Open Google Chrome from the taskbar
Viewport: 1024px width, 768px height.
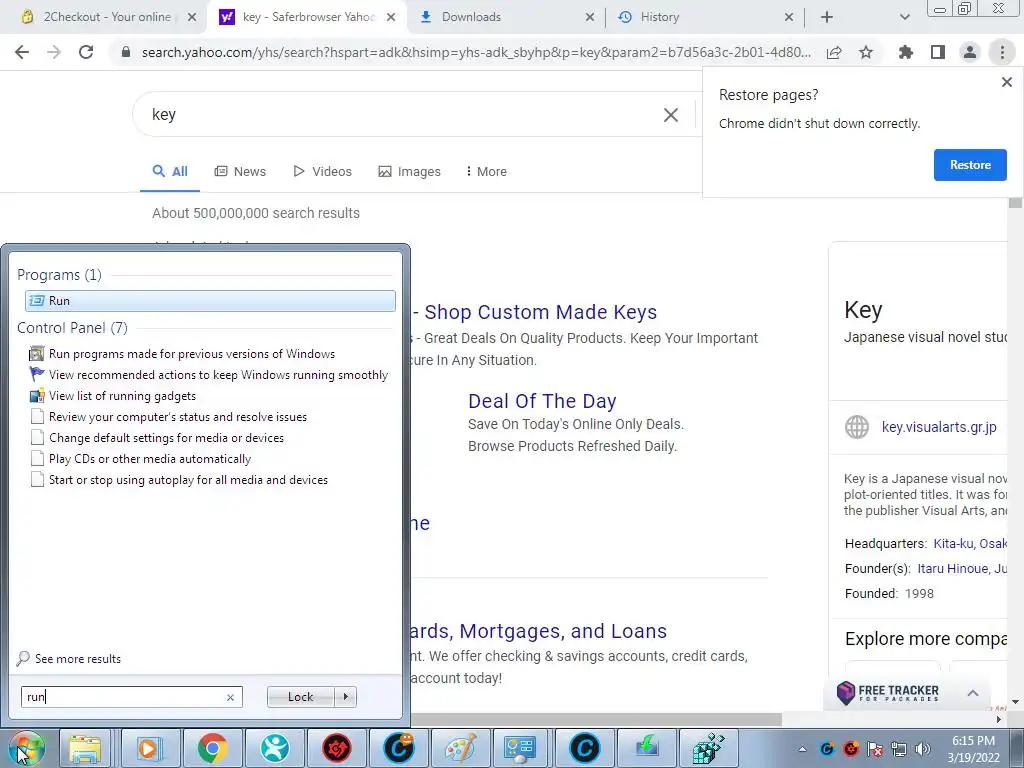[212, 748]
